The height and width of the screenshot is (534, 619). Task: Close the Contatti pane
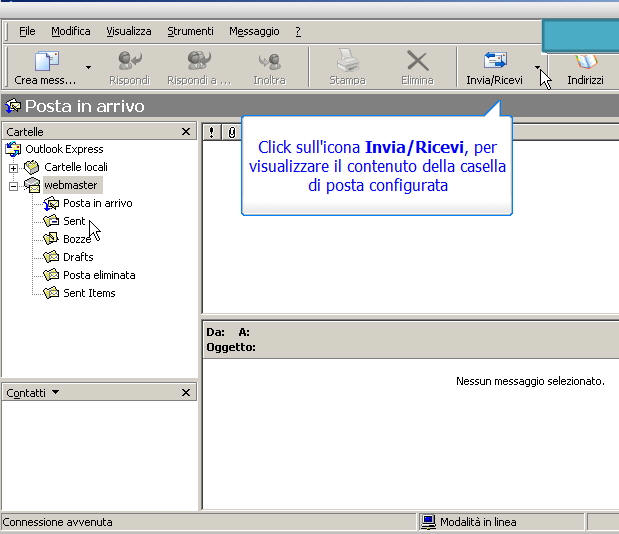pyautogui.click(x=186, y=393)
